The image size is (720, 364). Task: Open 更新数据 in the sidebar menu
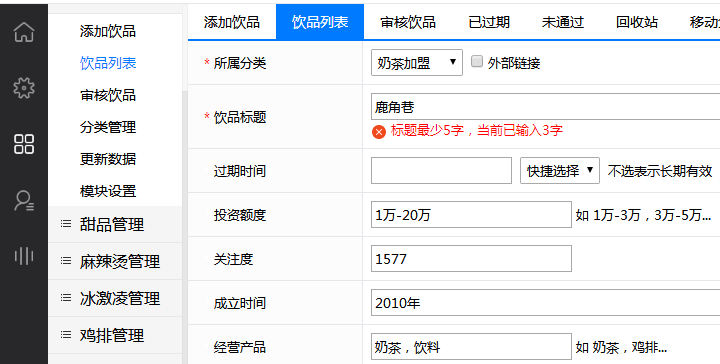(x=108, y=159)
